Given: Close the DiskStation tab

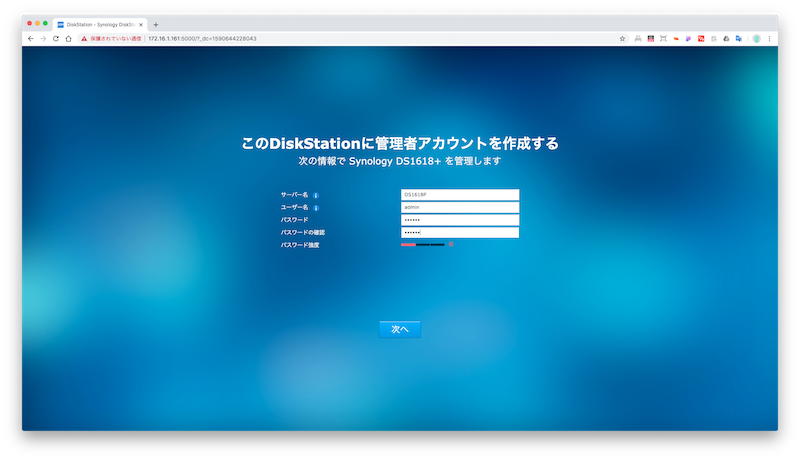Looking at the screenshot, I should 141,24.
